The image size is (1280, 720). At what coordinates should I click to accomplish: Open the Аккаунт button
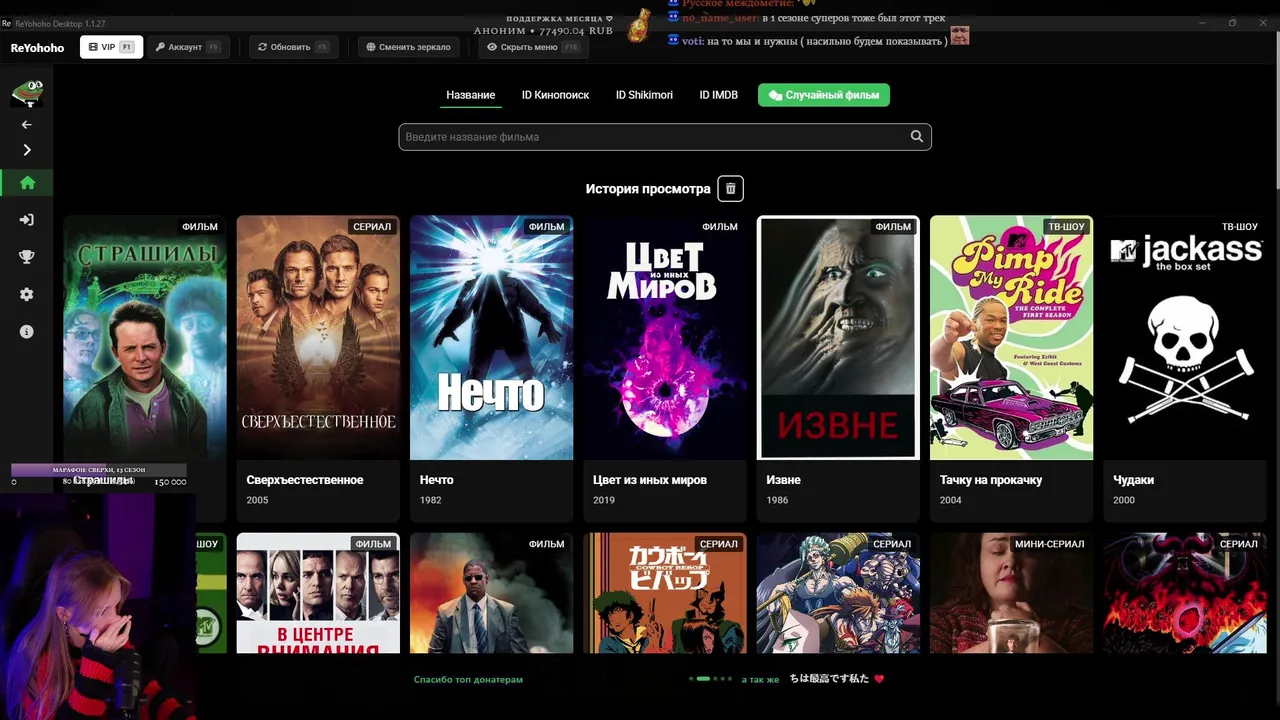tap(188, 47)
